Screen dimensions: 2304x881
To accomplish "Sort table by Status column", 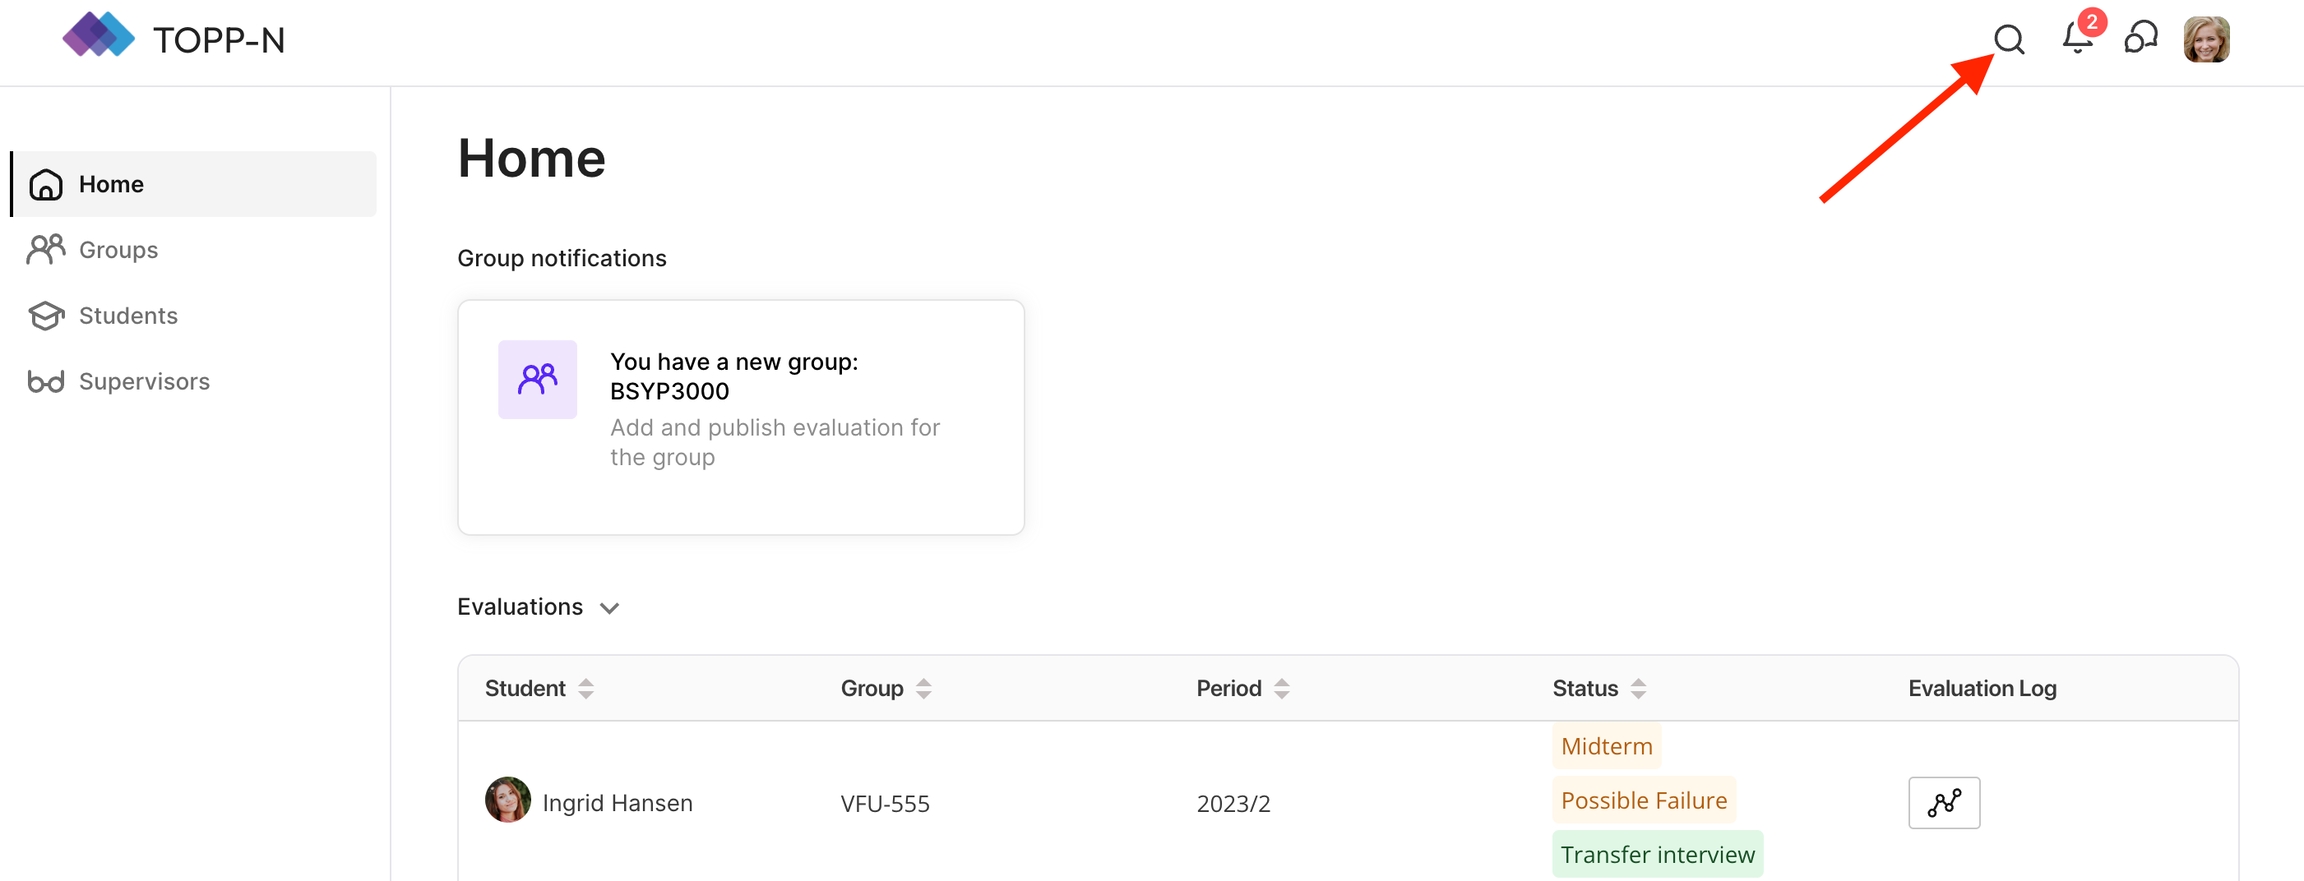I will (1638, 688).
